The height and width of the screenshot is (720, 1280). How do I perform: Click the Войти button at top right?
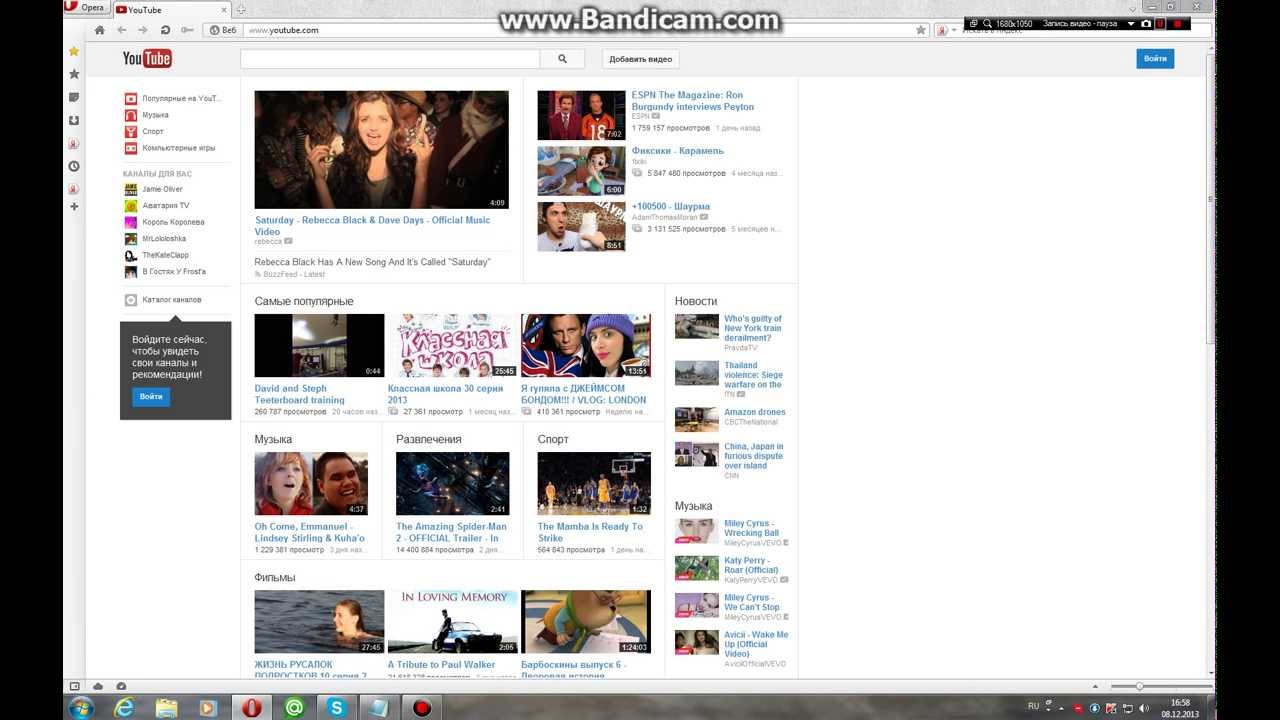pos(1155,59)
